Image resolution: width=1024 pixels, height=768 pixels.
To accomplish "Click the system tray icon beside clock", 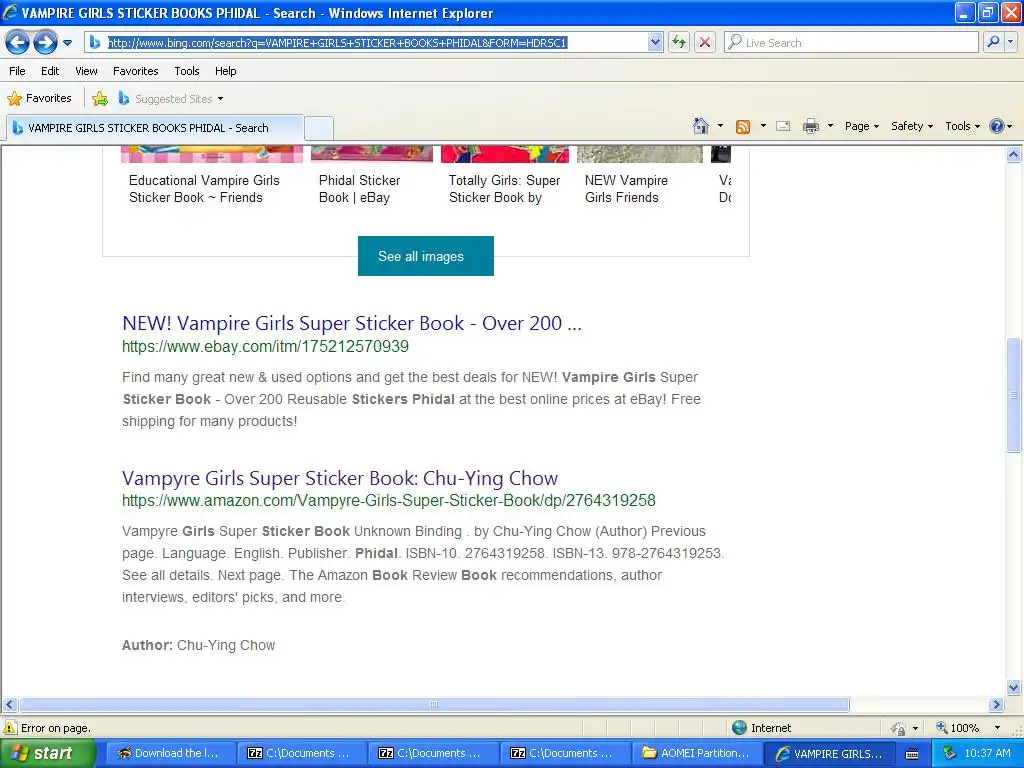I will click(x=949, y=753).
